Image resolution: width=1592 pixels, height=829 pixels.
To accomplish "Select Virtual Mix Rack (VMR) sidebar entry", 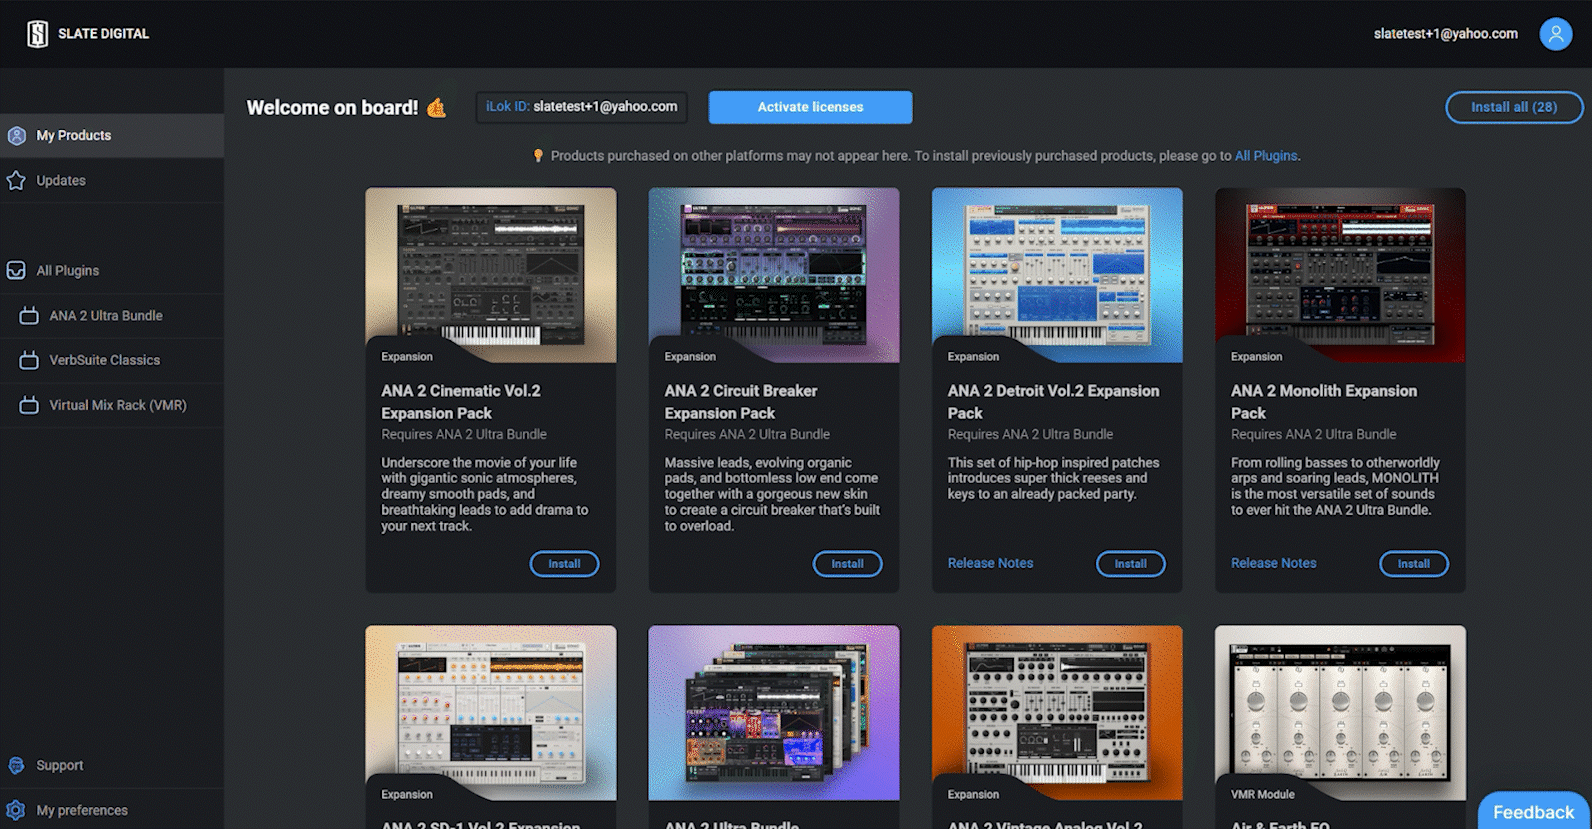I will (x=112, y=405).
